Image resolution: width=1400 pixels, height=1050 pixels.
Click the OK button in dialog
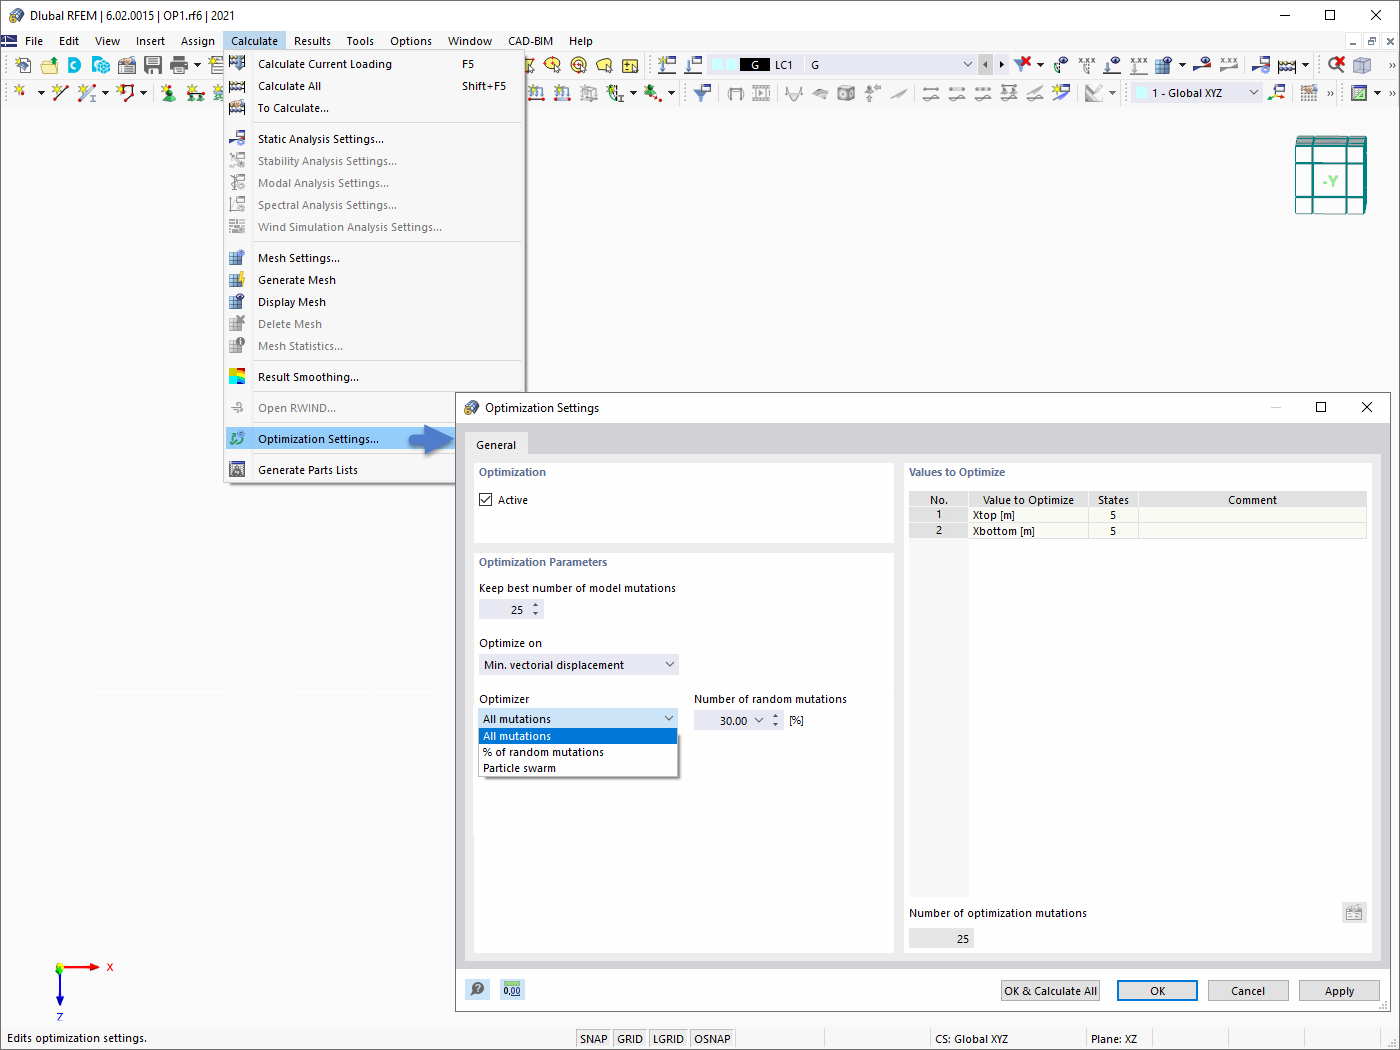(x=1157, y=991)
